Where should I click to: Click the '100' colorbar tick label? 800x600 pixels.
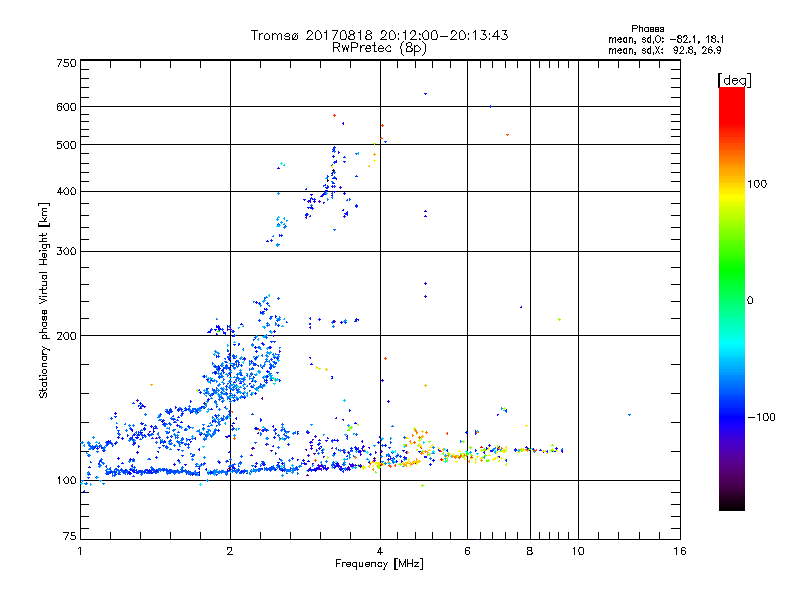pyautogui.click(x=757, y=184)
